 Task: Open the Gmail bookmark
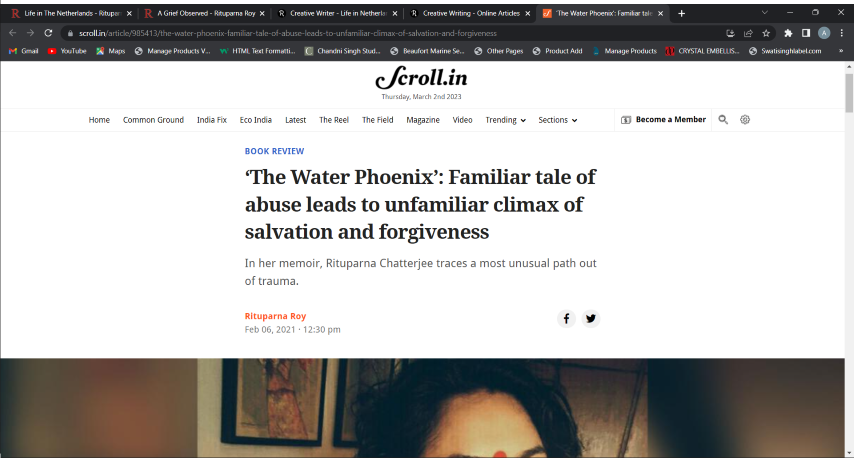pyautogui.click(x=23, y=51)
